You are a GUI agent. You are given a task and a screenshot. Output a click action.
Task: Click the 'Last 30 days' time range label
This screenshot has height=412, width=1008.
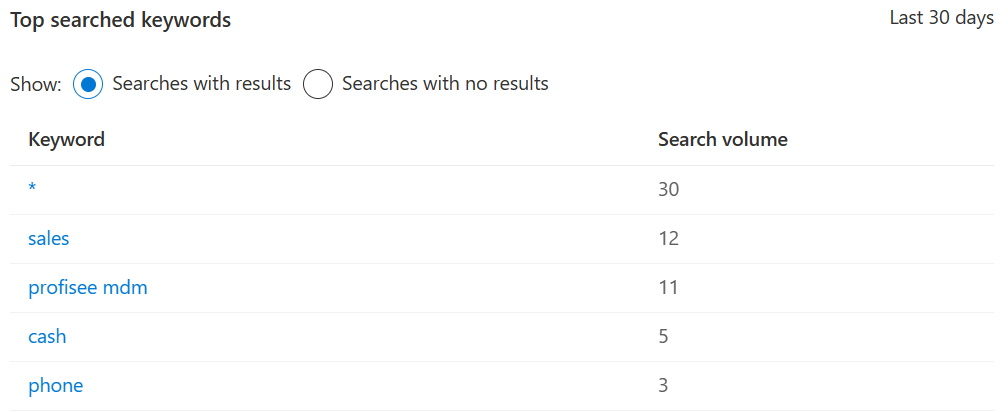coord(941,19)
